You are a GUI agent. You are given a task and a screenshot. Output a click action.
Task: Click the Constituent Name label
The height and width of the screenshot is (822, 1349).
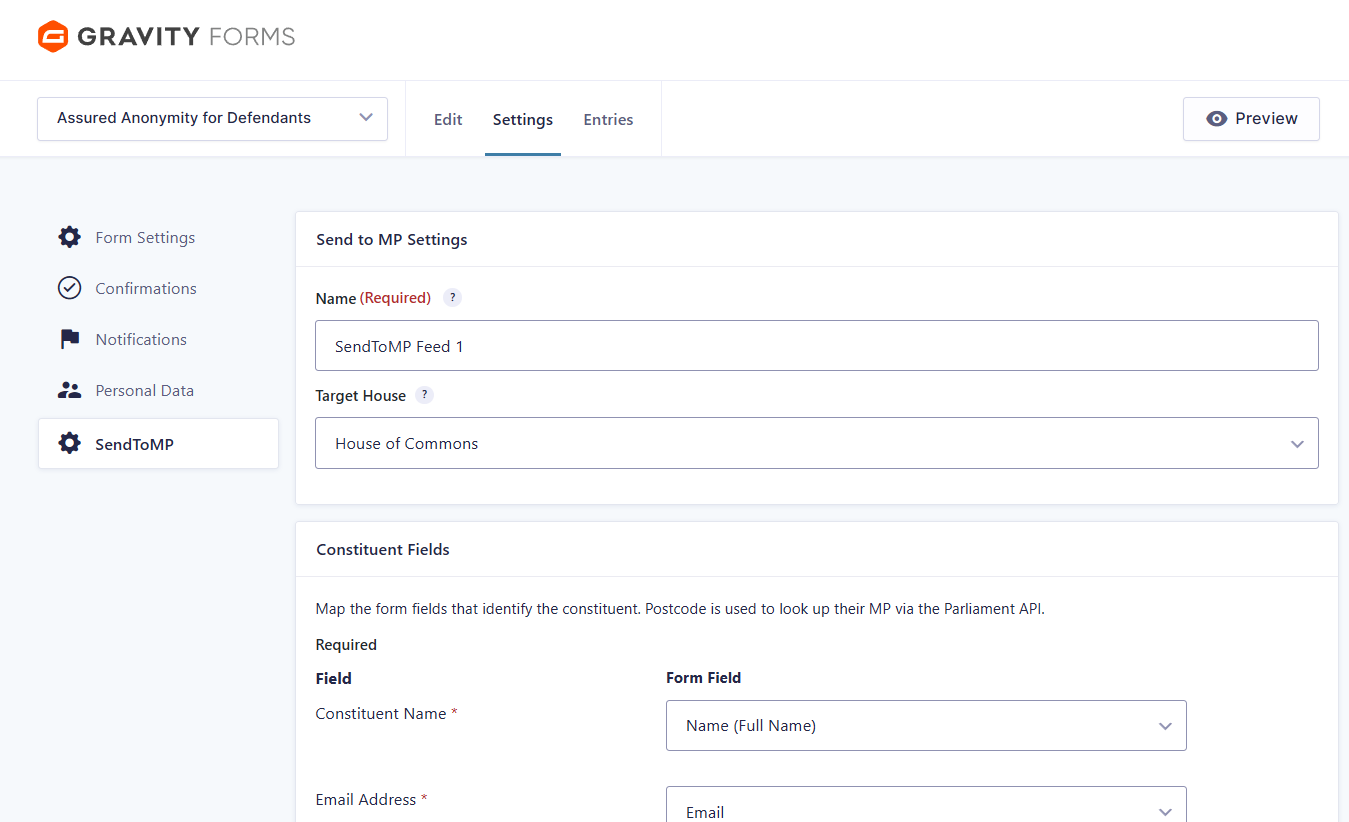point(381,713)
